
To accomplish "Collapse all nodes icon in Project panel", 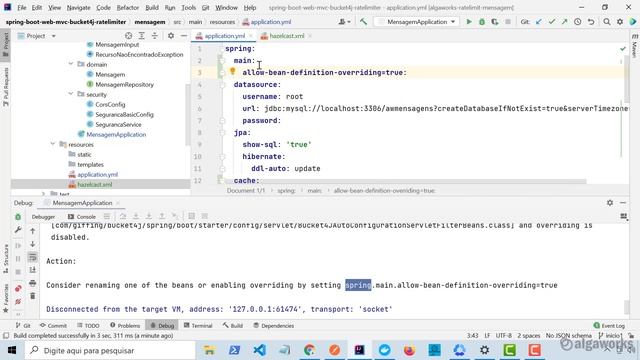I will pyautogui.click(x=155, y=36).
